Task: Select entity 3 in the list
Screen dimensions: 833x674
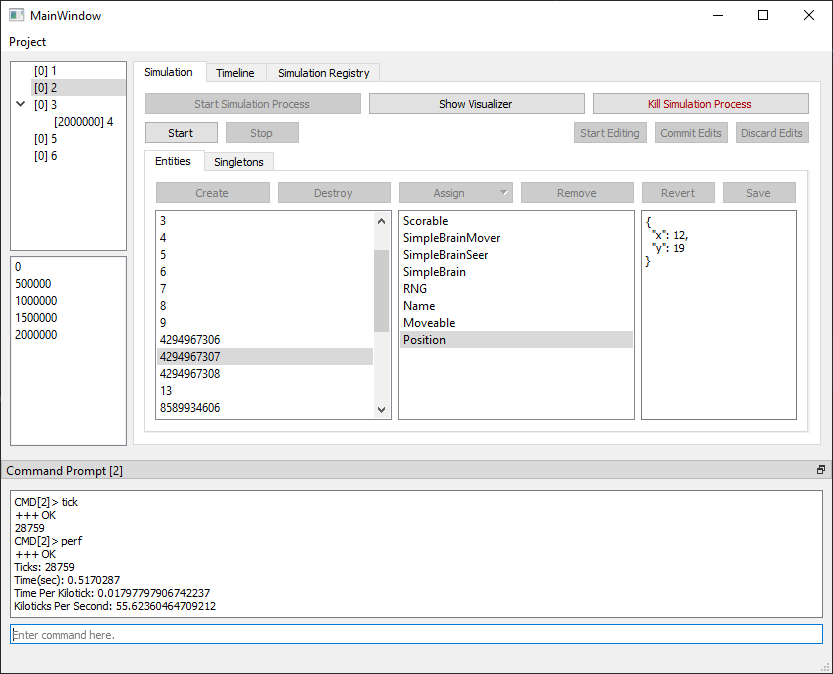Action: pyautogui.click(x=265, y=220)
